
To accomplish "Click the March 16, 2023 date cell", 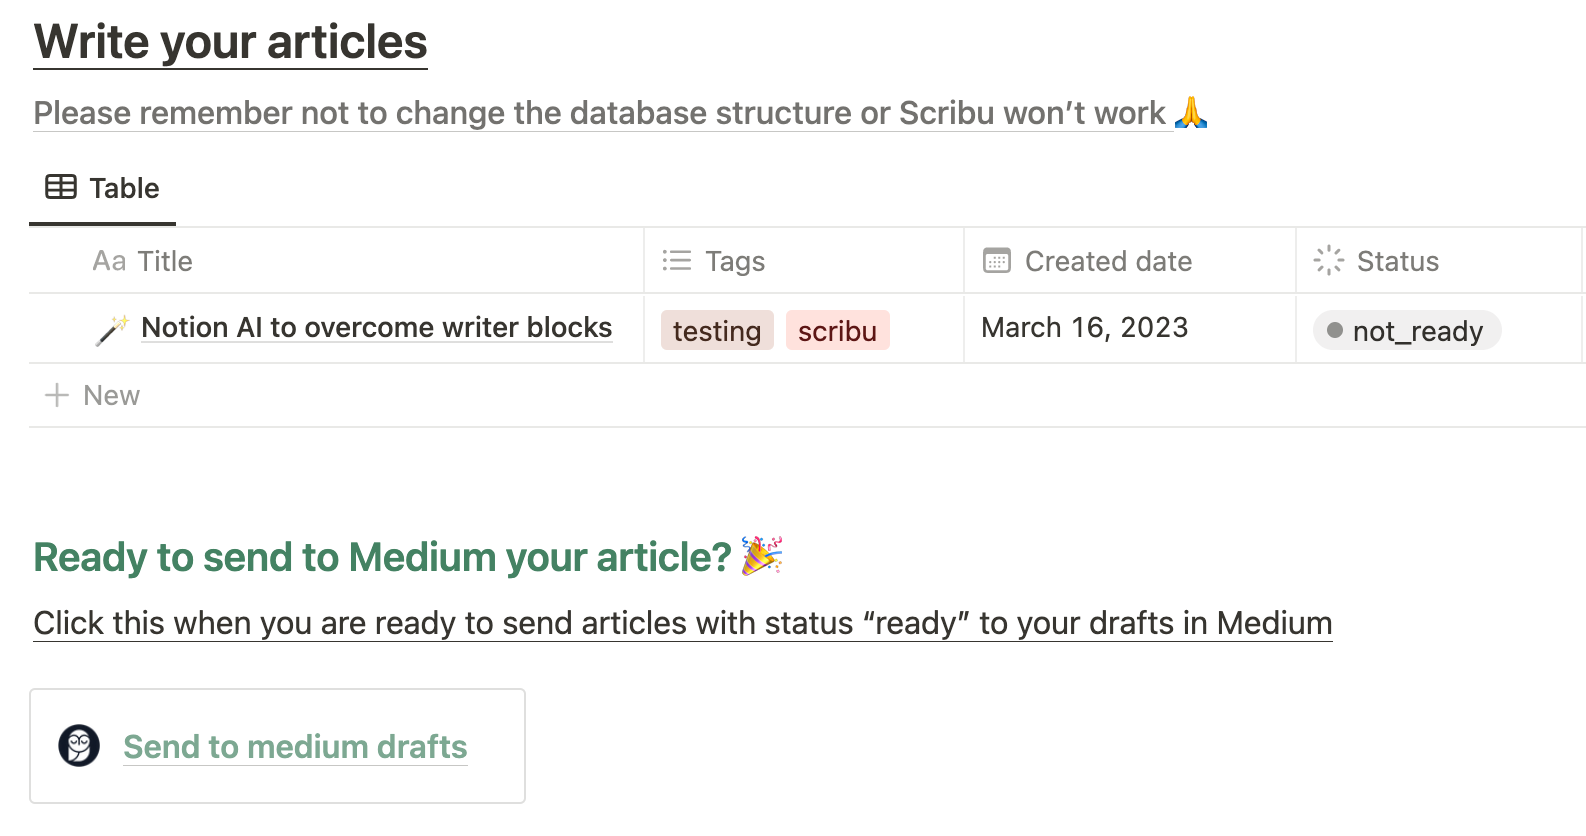I will pyautogui.click(x=1085, y=328).
